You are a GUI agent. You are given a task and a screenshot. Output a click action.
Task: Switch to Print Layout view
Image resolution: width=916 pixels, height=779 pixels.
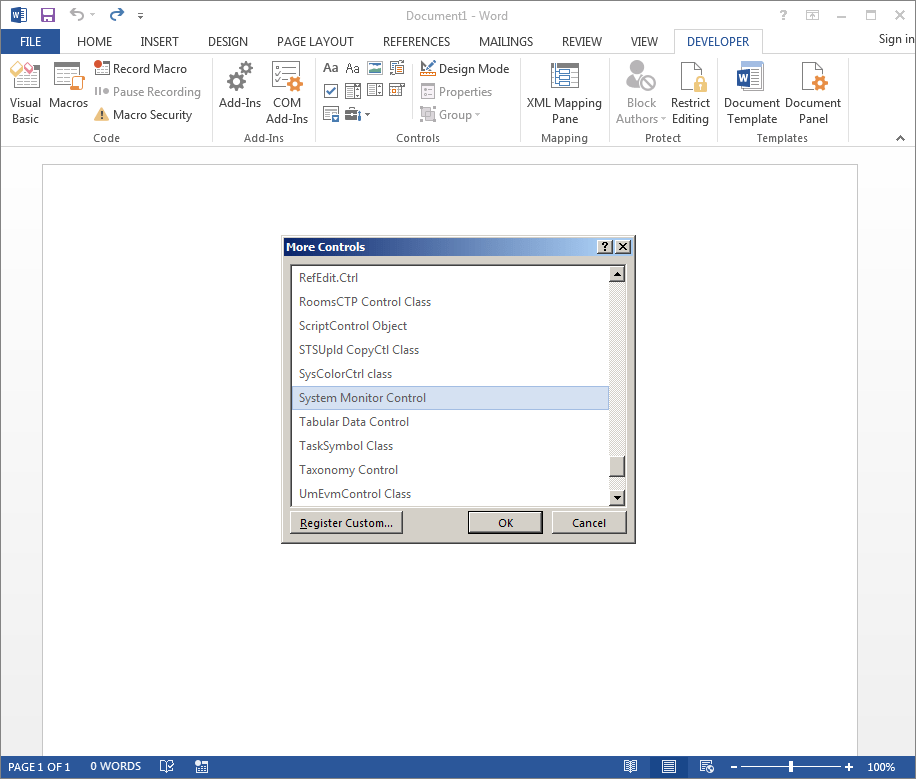[669, 766]
